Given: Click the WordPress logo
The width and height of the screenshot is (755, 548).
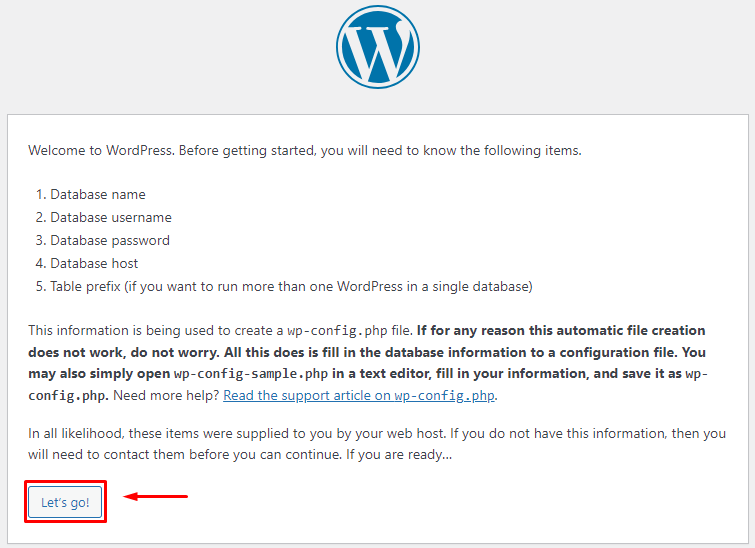Looking at the screenshot, I should [378, 48].
